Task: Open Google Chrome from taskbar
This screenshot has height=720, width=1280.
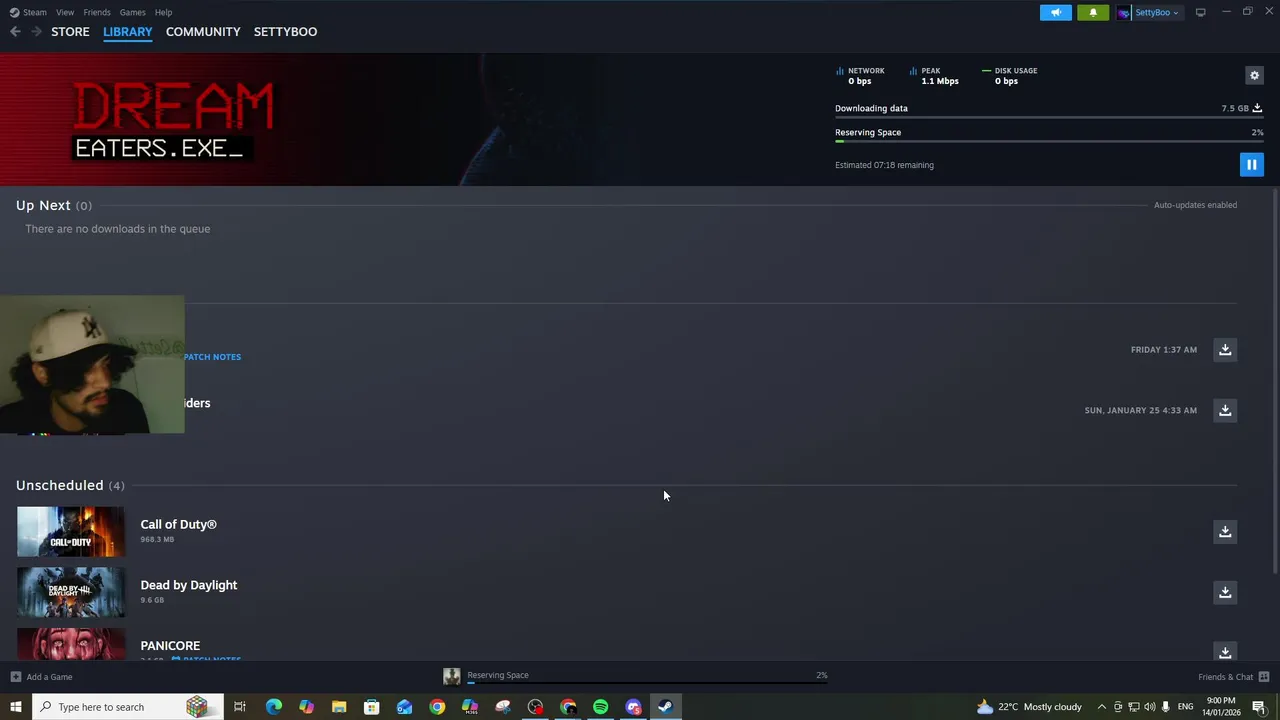Action: coord(437,707)
